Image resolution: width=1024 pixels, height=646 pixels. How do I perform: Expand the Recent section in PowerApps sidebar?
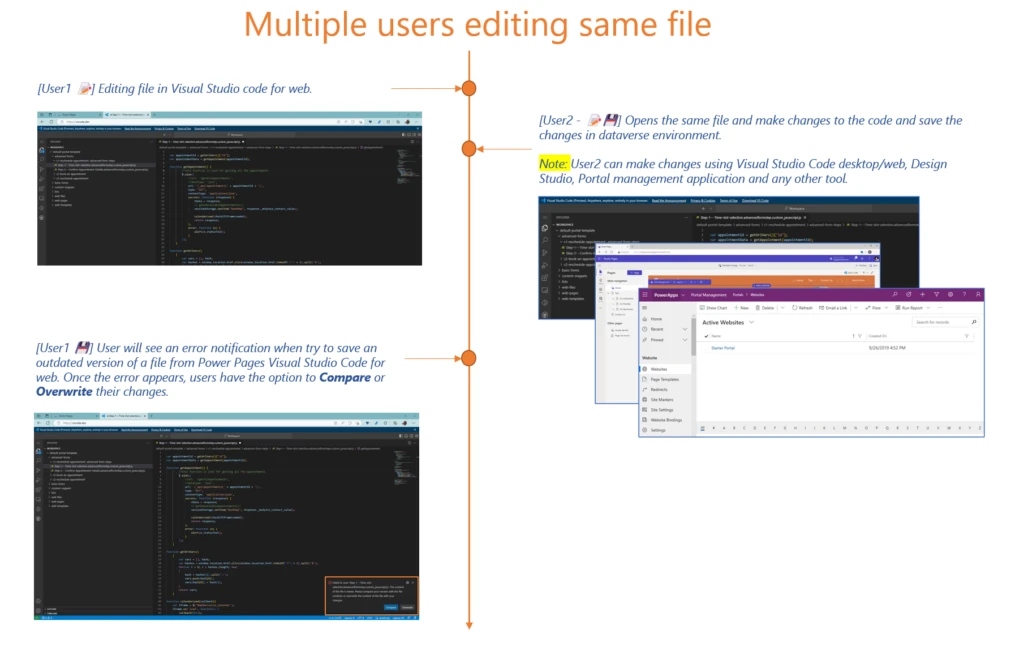point(684,329)
